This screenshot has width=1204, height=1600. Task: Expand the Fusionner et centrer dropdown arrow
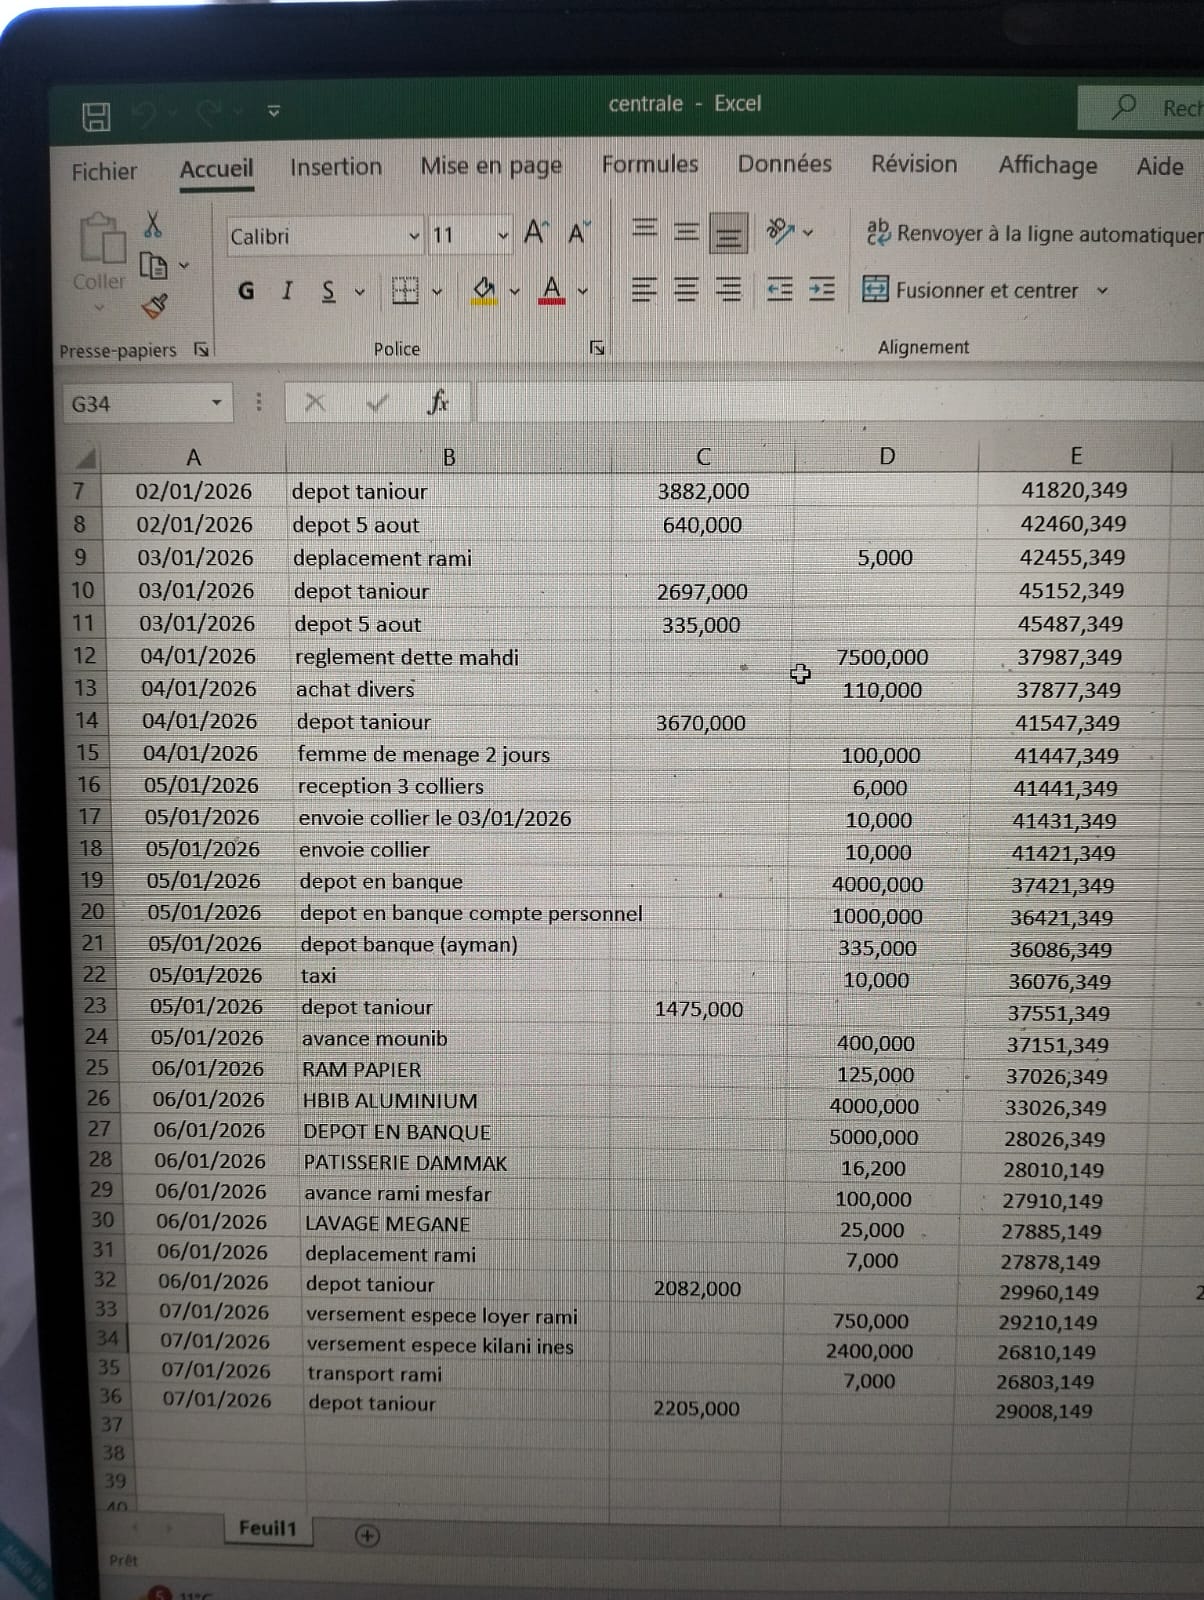pyautogui.click(x=1102, y=291)
